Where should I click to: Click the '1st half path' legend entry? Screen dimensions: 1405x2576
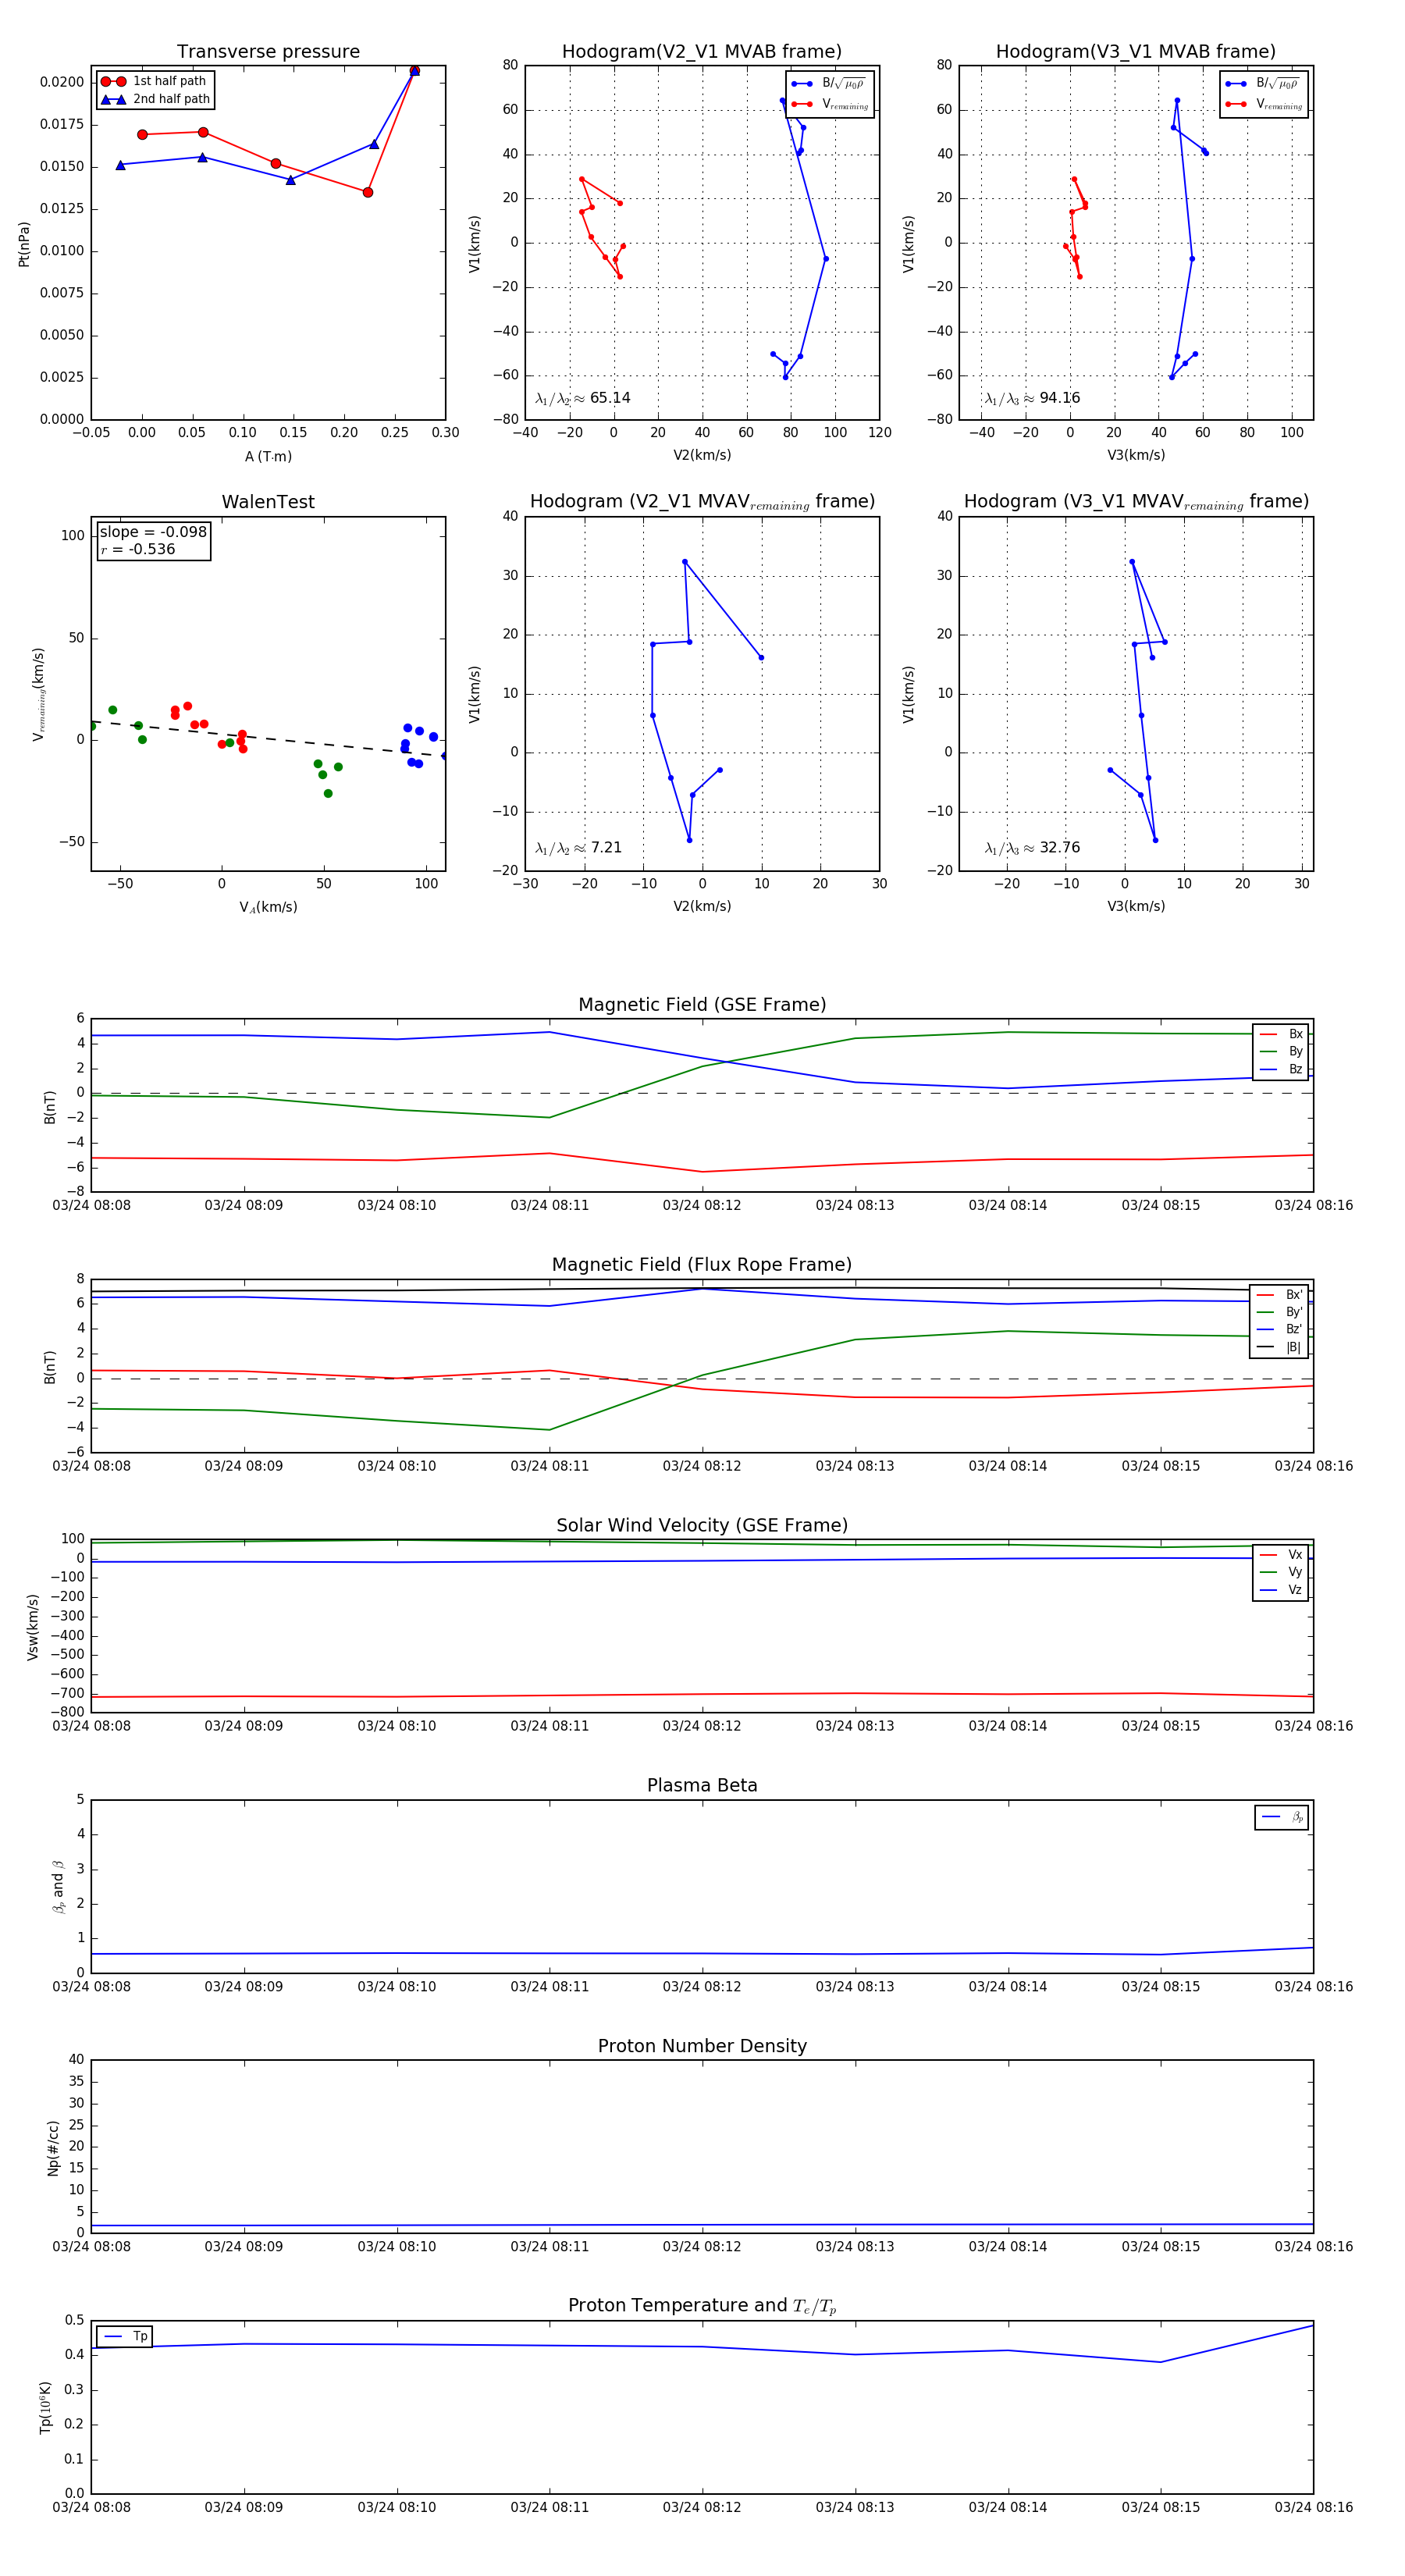tap(154, 81)
